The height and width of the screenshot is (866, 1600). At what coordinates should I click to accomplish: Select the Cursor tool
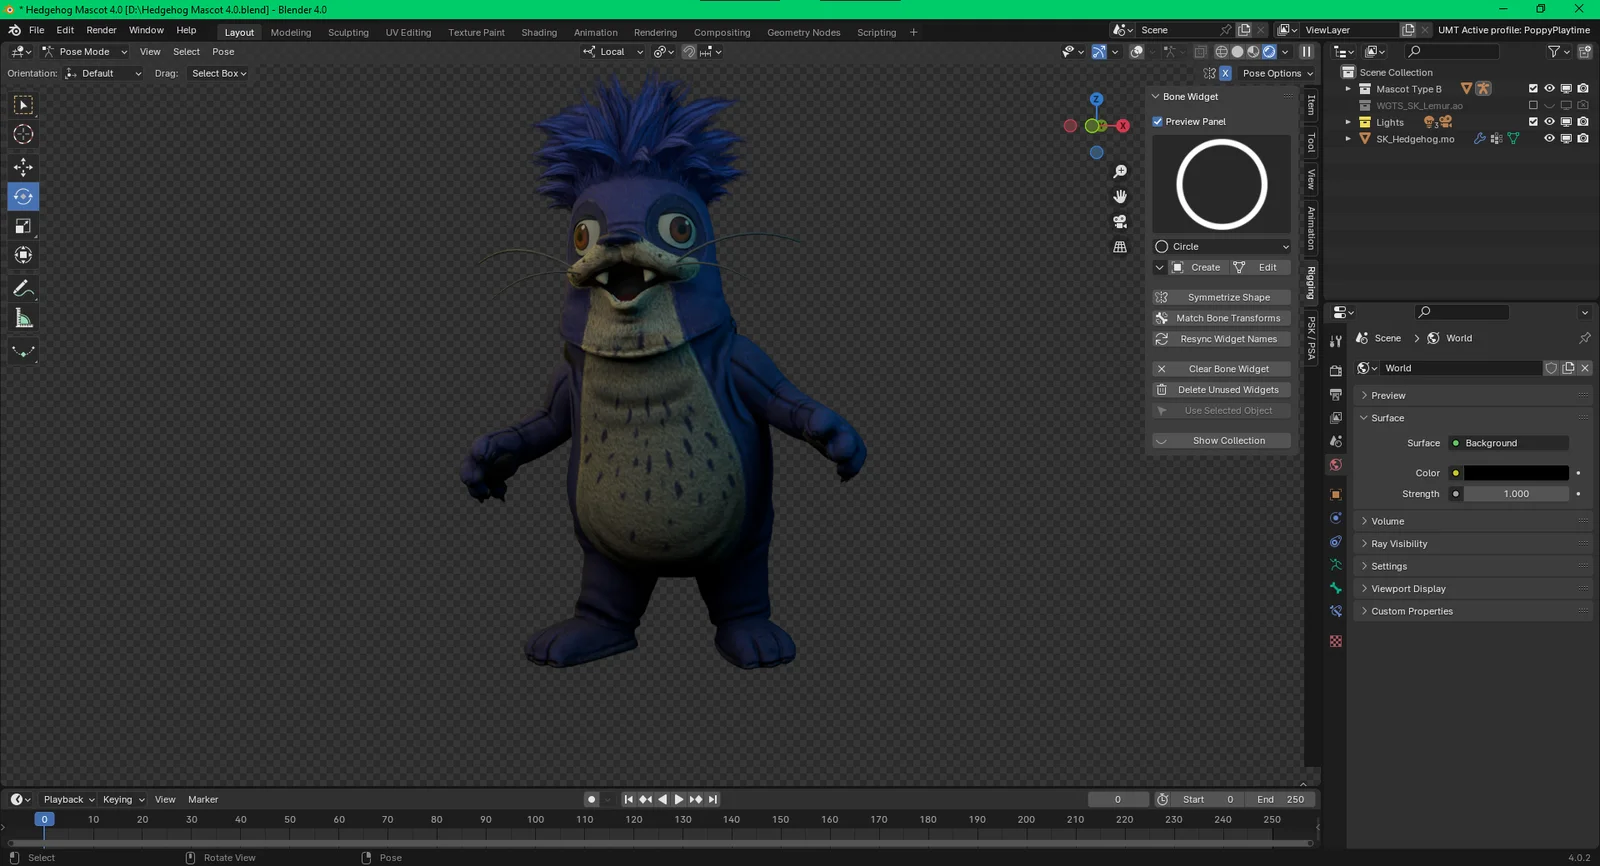pyautogui.click(x=23, y=134)
